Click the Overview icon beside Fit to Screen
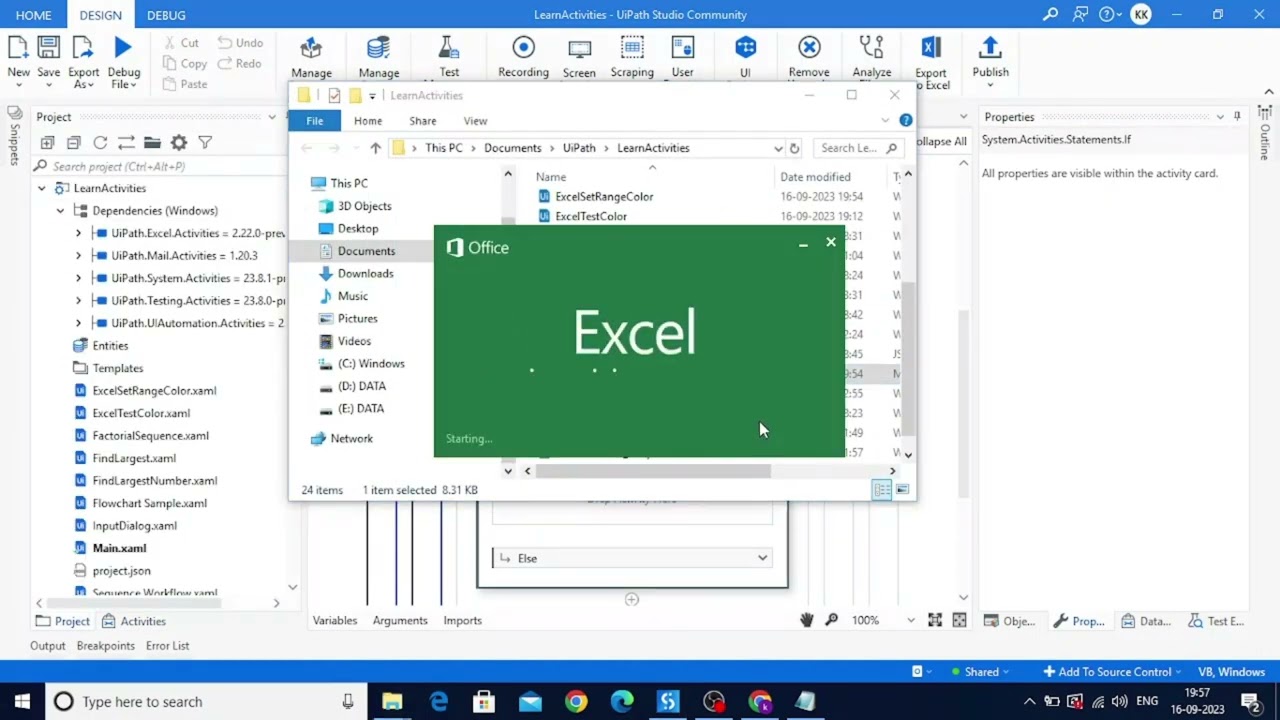The height and width of the screenshot is (720, 1280). (959, 620)
